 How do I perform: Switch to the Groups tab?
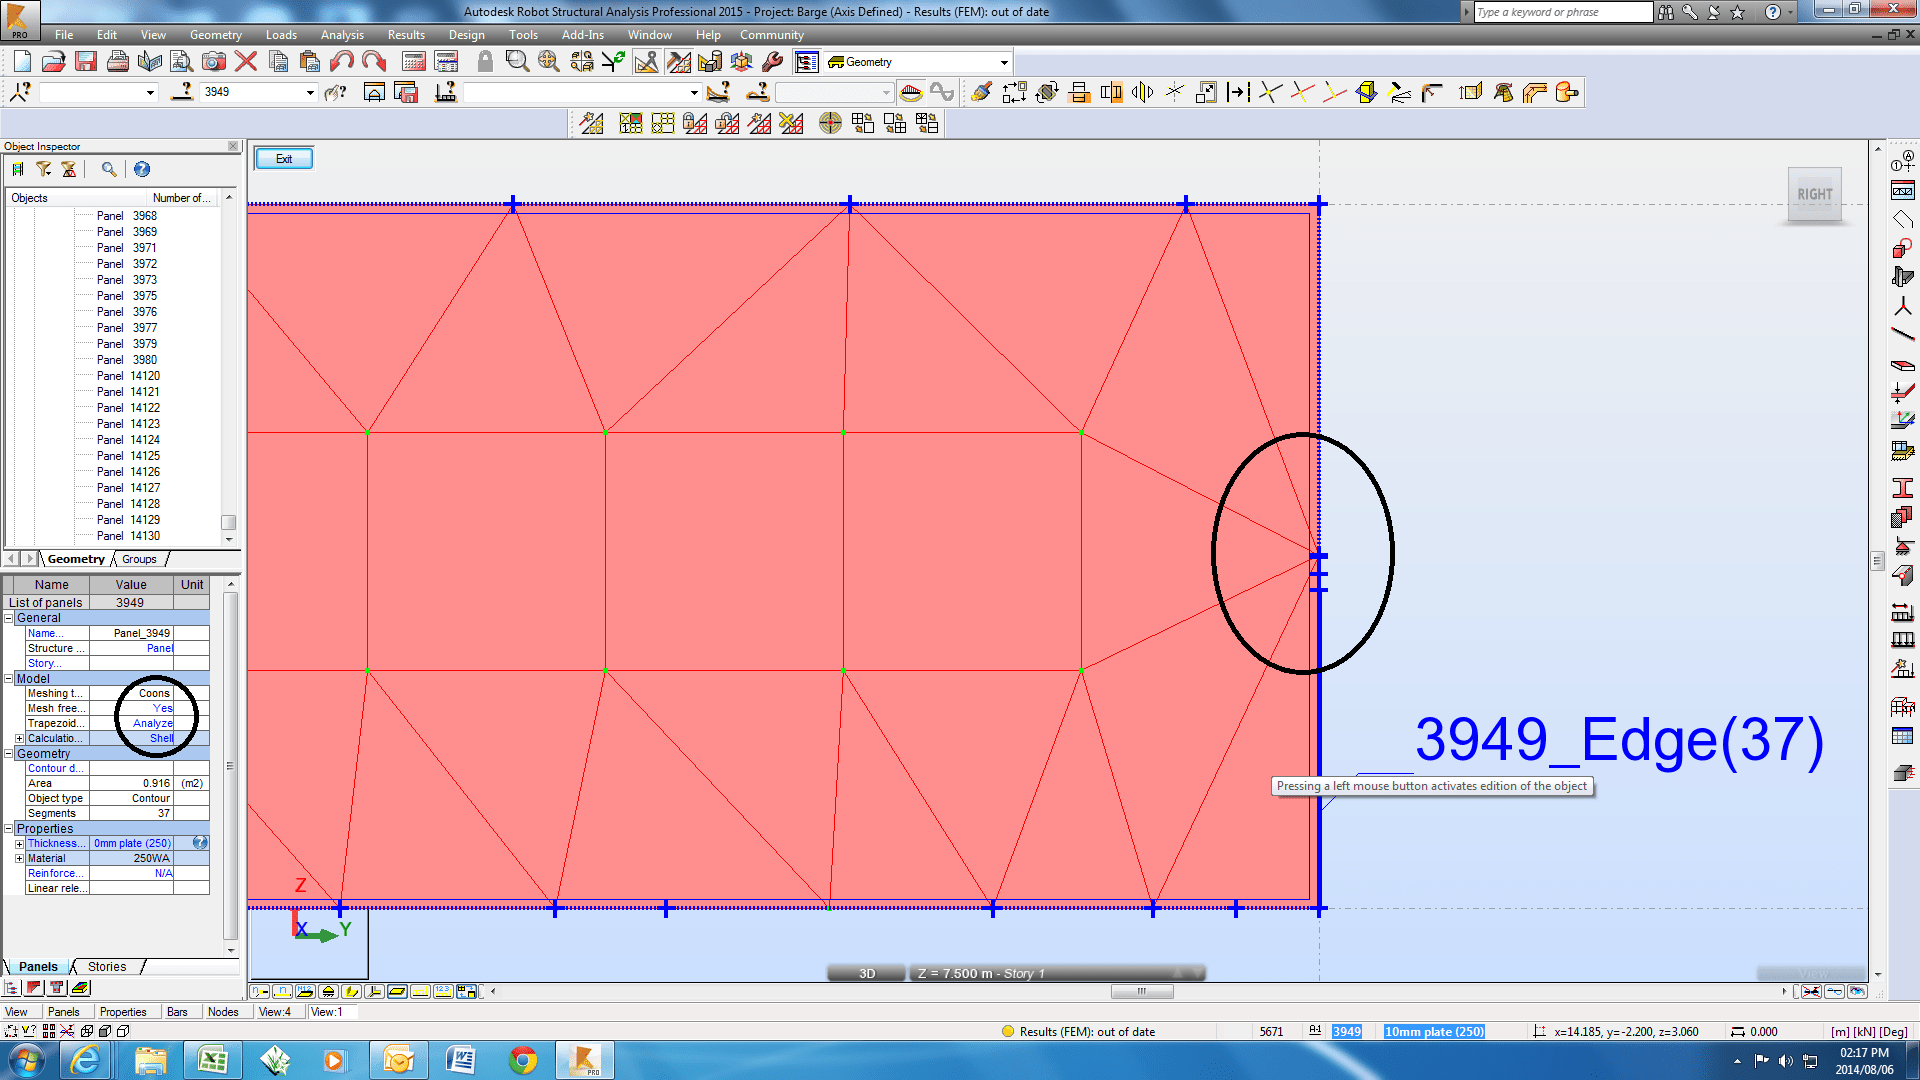139,559
